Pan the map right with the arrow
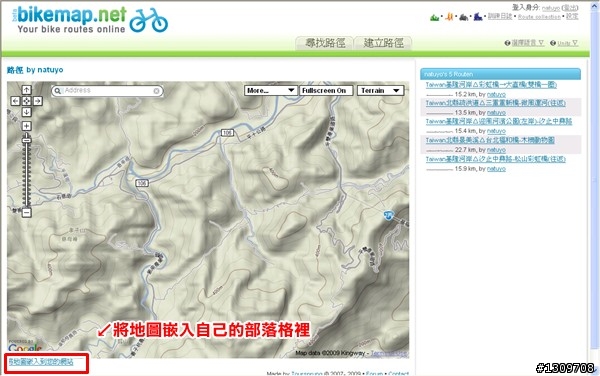This screenshot has height=376, width=600. click(x=38, y=101)
